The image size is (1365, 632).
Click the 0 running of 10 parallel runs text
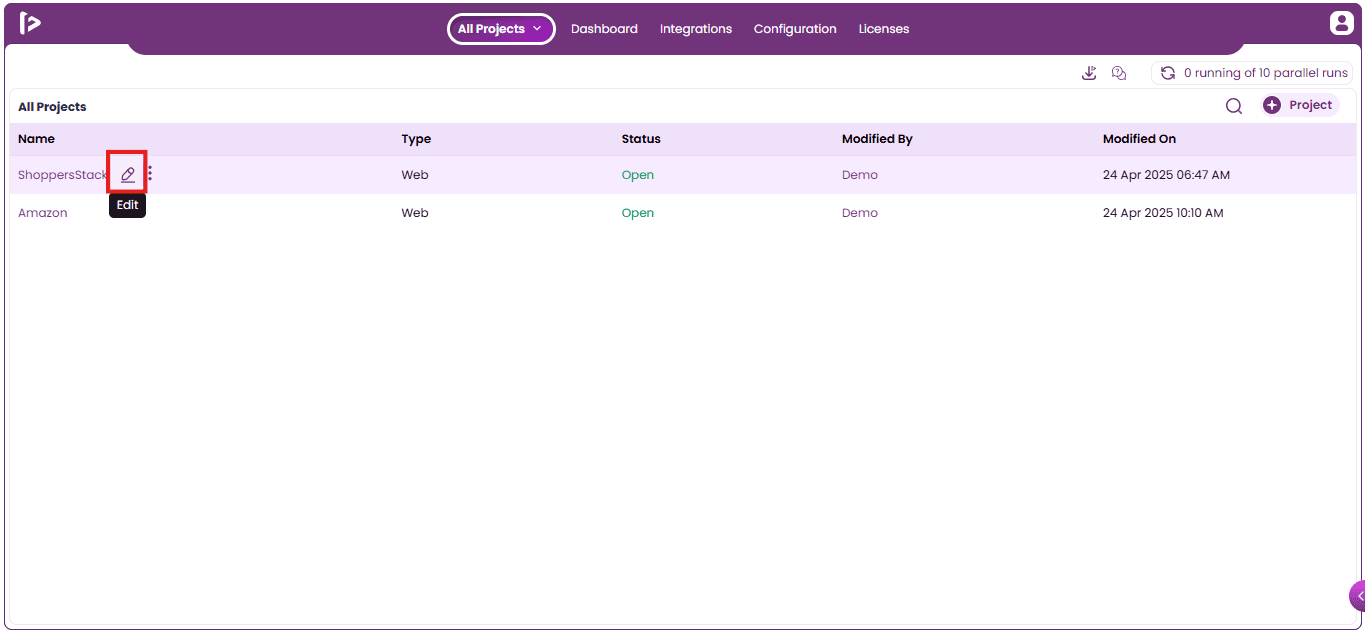pyautogui.click(x=1266, y=73)
